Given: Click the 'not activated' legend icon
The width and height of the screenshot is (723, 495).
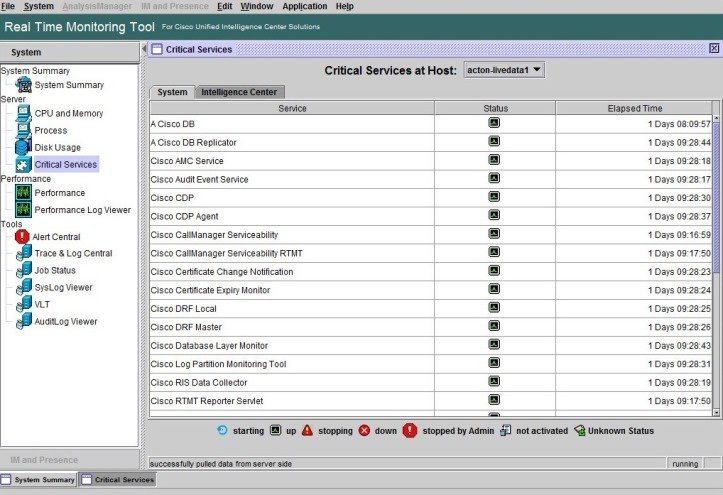Looking at the screenshot, I should 505,430.
